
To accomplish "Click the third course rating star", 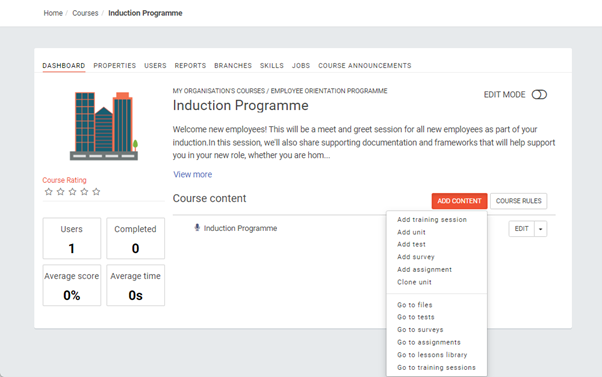I will tap(72, 192).
